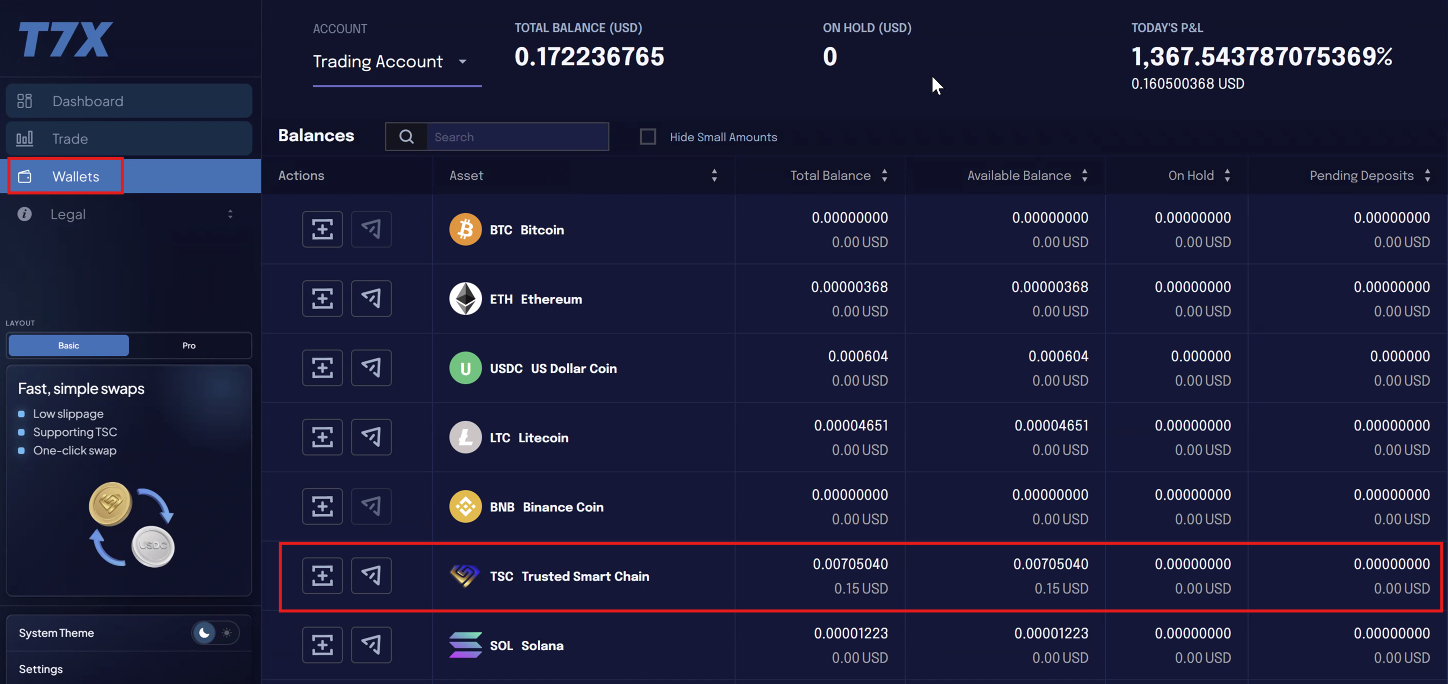Viewport: 1448px width, 684px height.
Task: Open Settings in the sidebar
Action: (41, 669)
